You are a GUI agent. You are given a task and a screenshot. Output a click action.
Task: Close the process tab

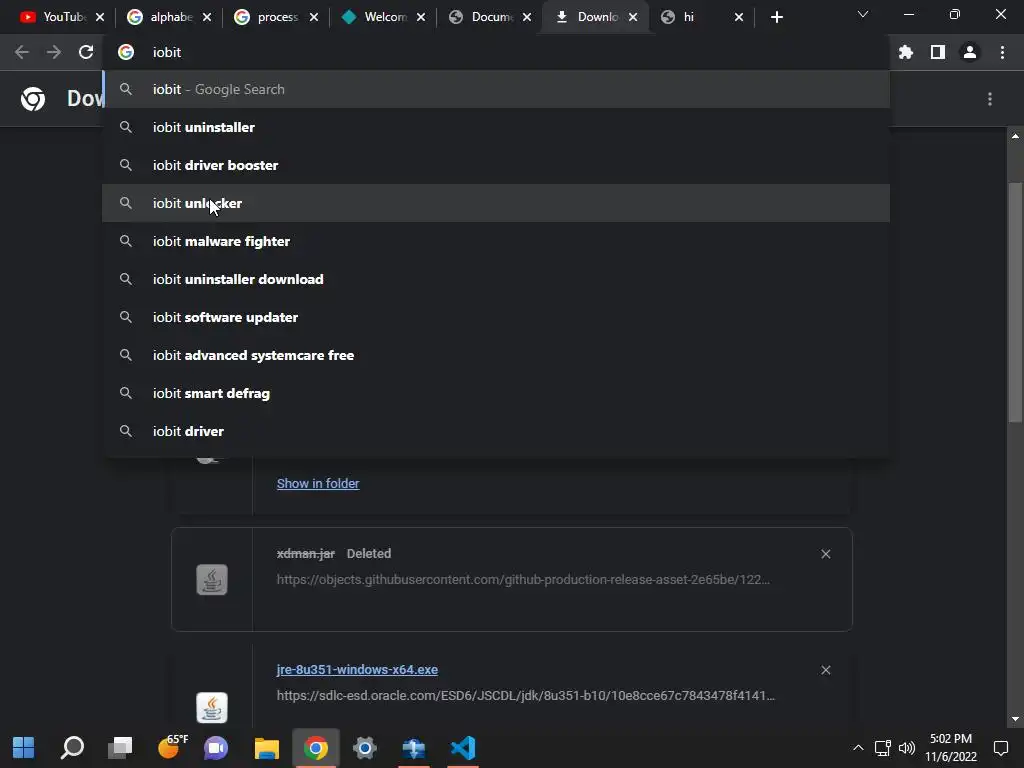pyautogui.click(x=314, y=17)
